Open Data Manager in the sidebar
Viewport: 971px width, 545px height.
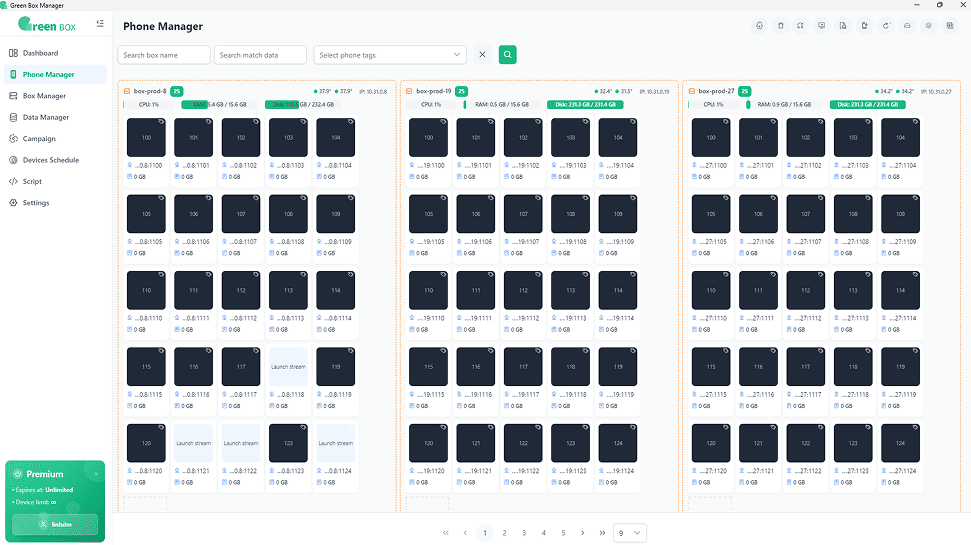tap(55, 117)
